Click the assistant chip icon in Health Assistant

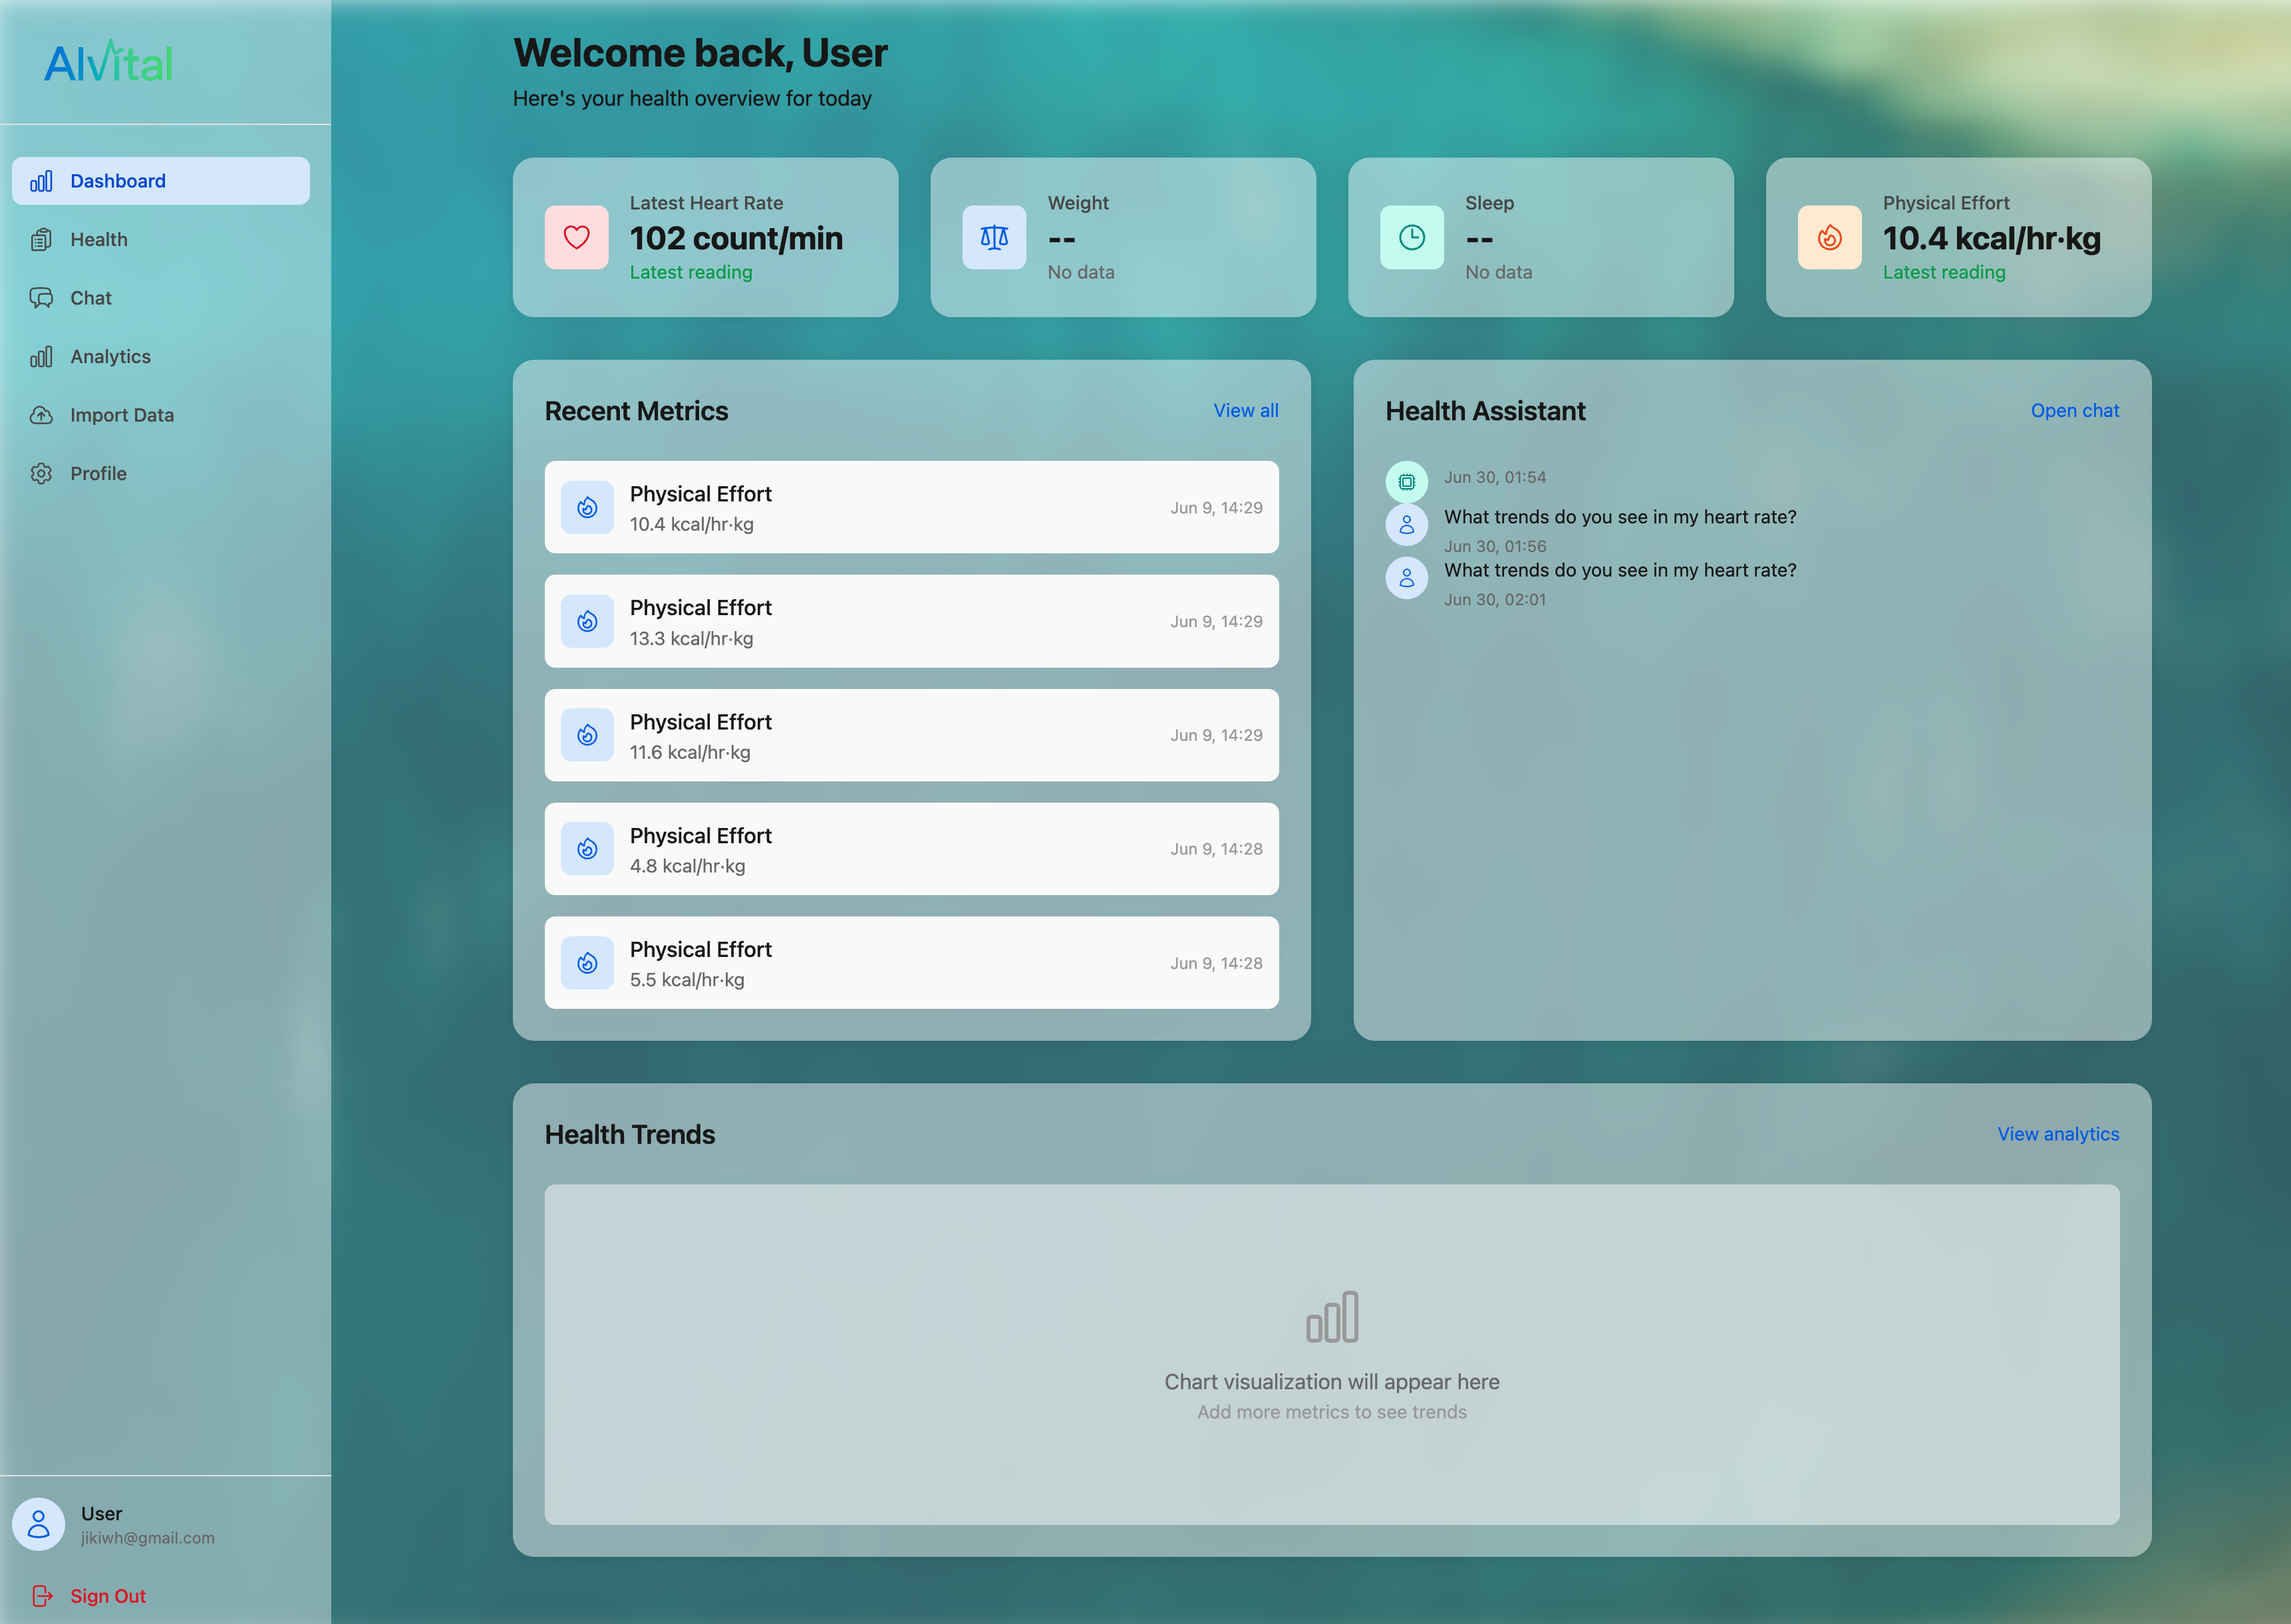pyautogui.click(x=1406, y=482)
